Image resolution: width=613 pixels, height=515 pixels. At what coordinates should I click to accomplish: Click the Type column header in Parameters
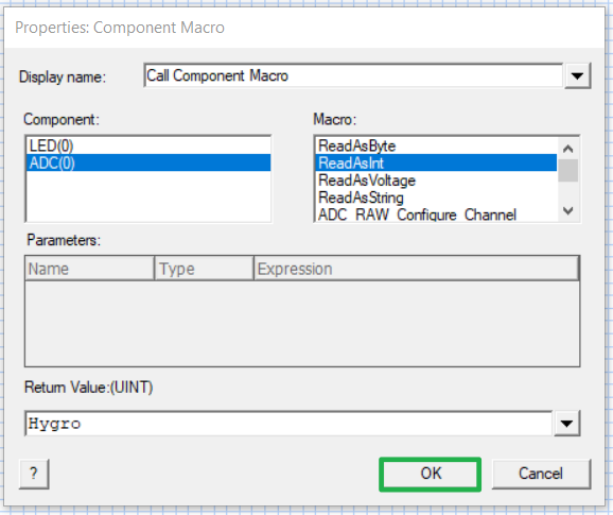tap(203, 268)
